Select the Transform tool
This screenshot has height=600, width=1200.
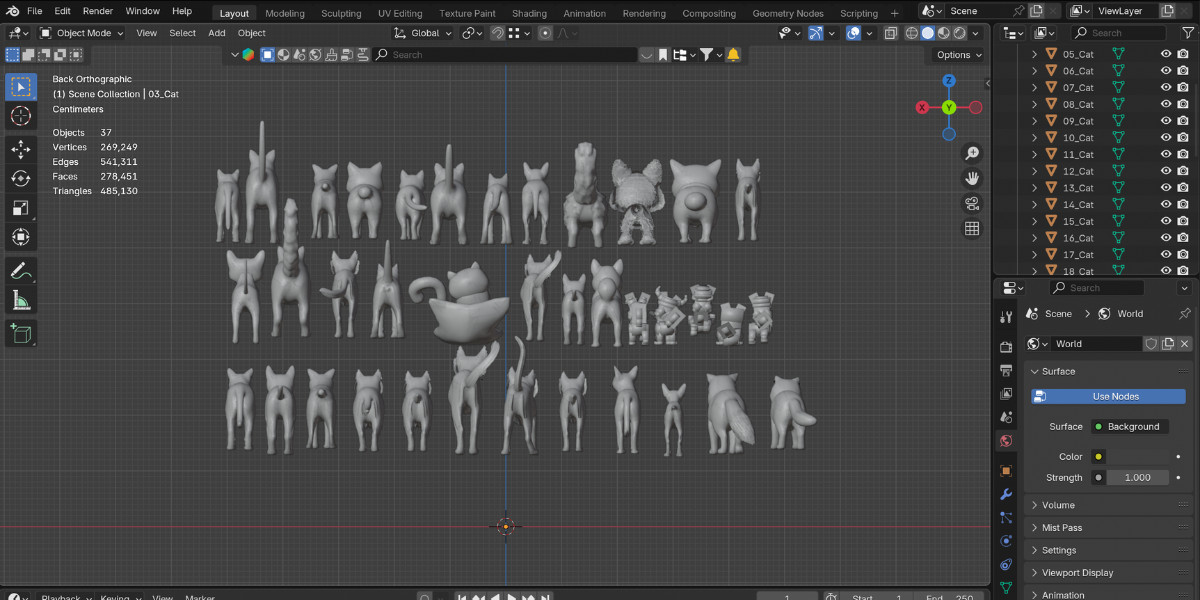(x=21, y=237)
